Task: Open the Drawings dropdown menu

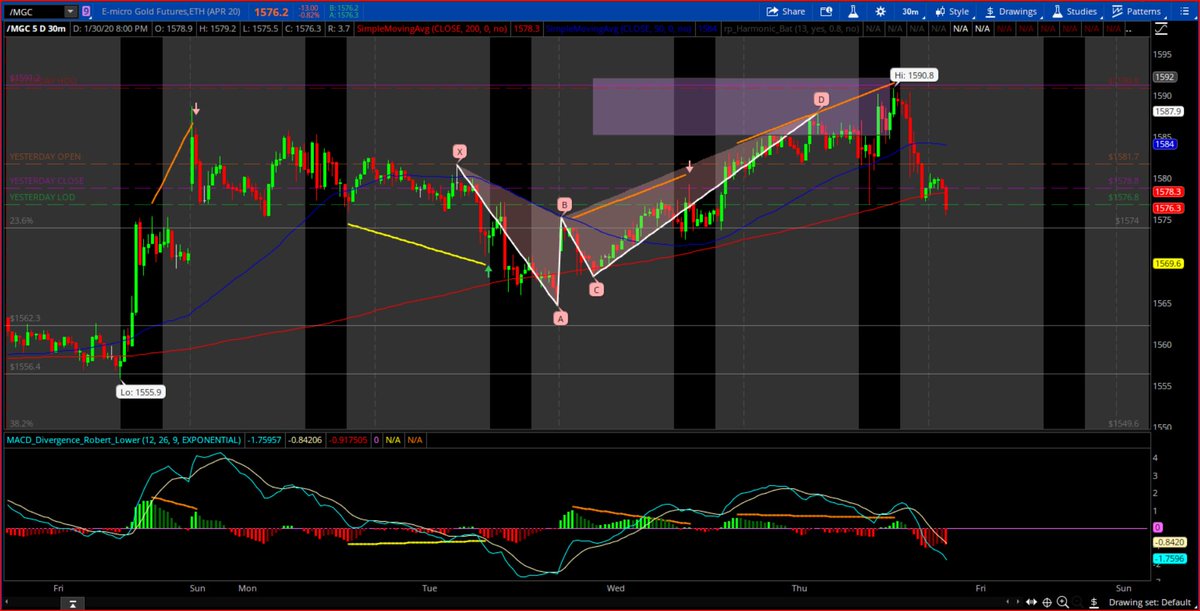Action: (1012, 12)
